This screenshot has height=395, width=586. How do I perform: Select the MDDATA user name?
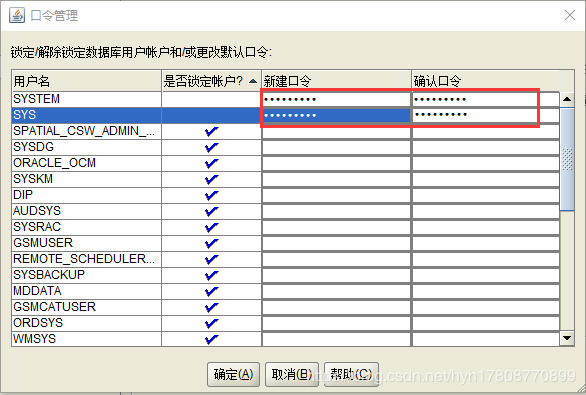37,291
